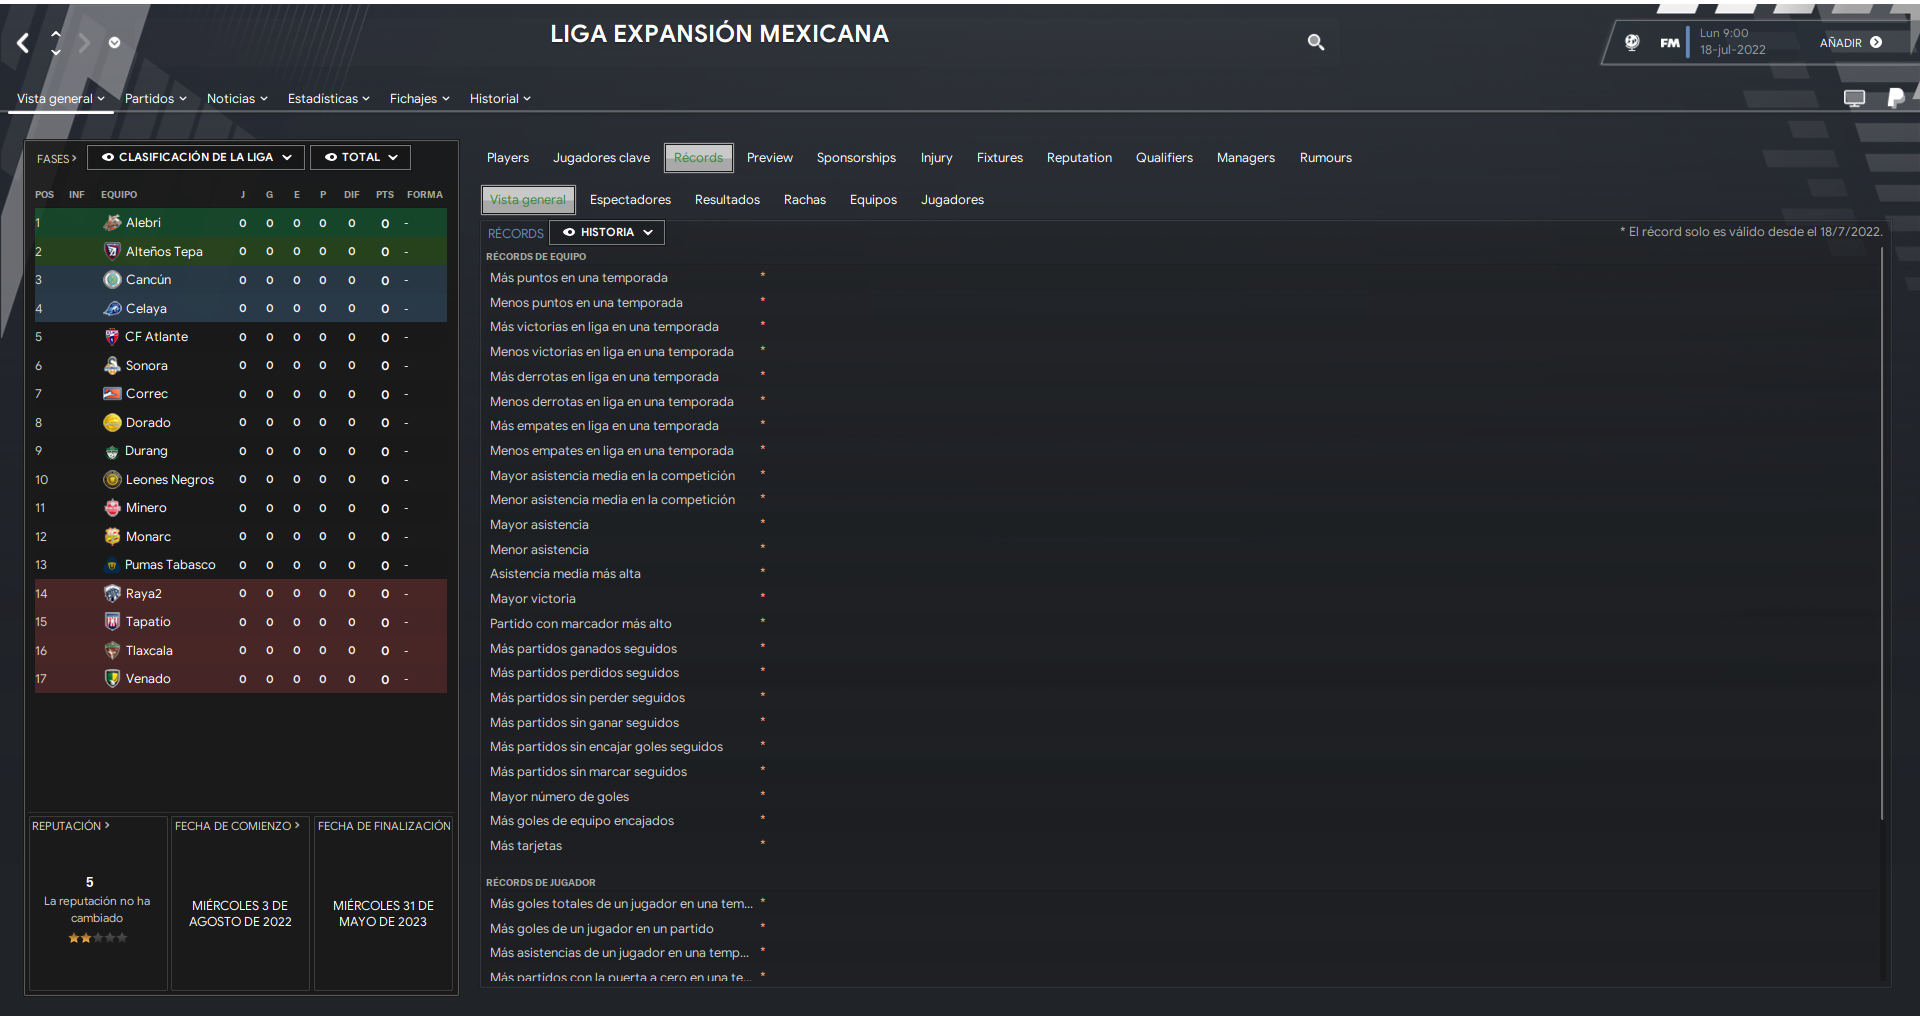Click the Leones Negros team name
This screenshot has width=1920, height=1016.
click(170, 479)
